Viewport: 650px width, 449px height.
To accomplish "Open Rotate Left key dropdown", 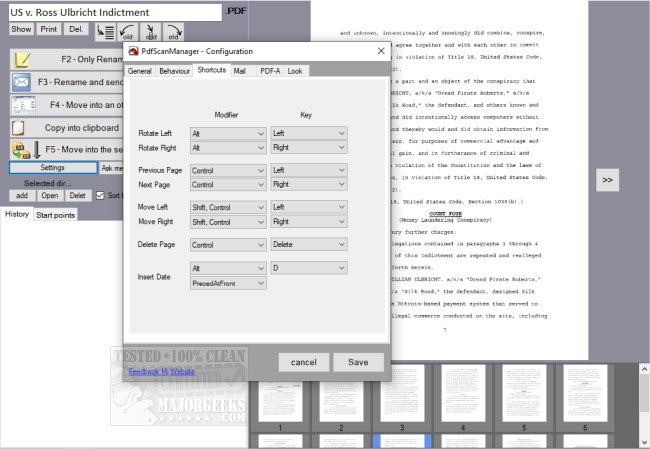I will [x=309, y=133].
